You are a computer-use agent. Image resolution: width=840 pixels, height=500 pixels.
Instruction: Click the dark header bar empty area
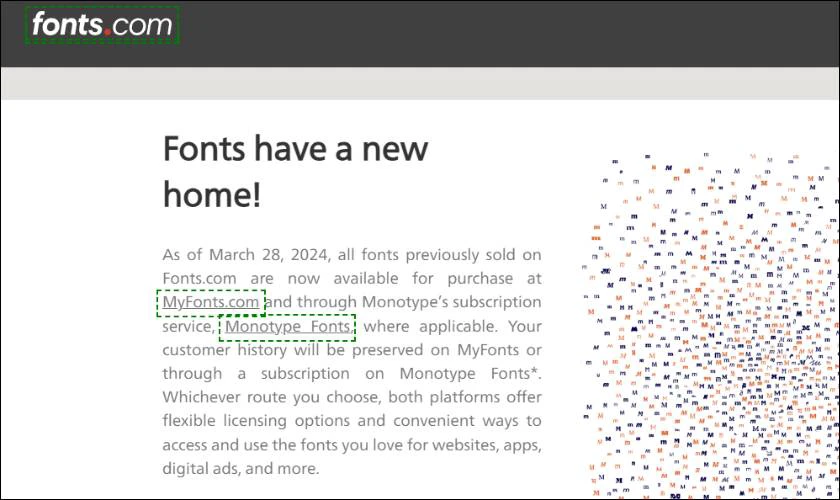coord(500,33)
